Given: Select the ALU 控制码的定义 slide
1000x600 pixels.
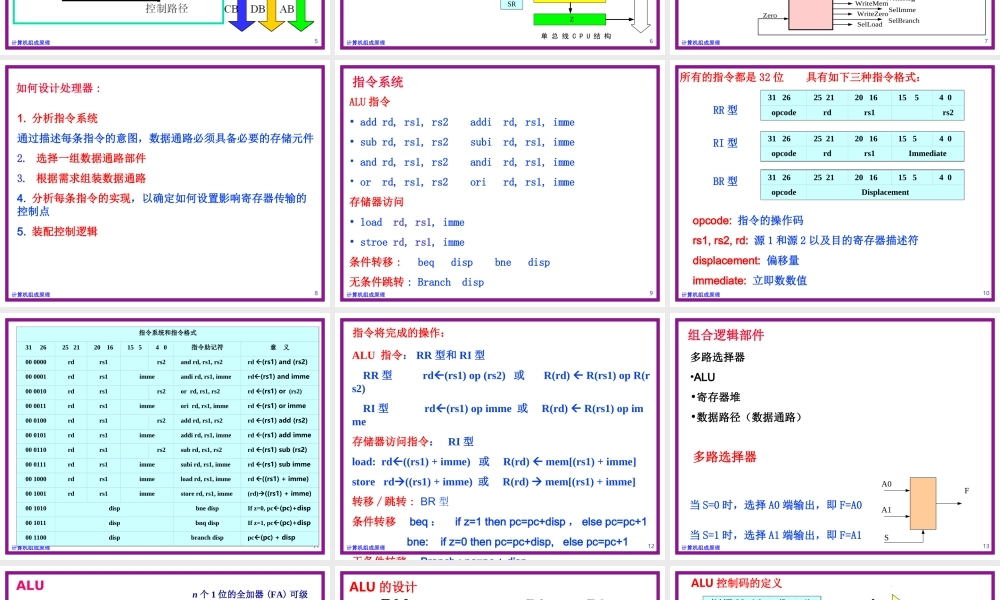Looking at the screenshot, I should [x=835, y=585].
